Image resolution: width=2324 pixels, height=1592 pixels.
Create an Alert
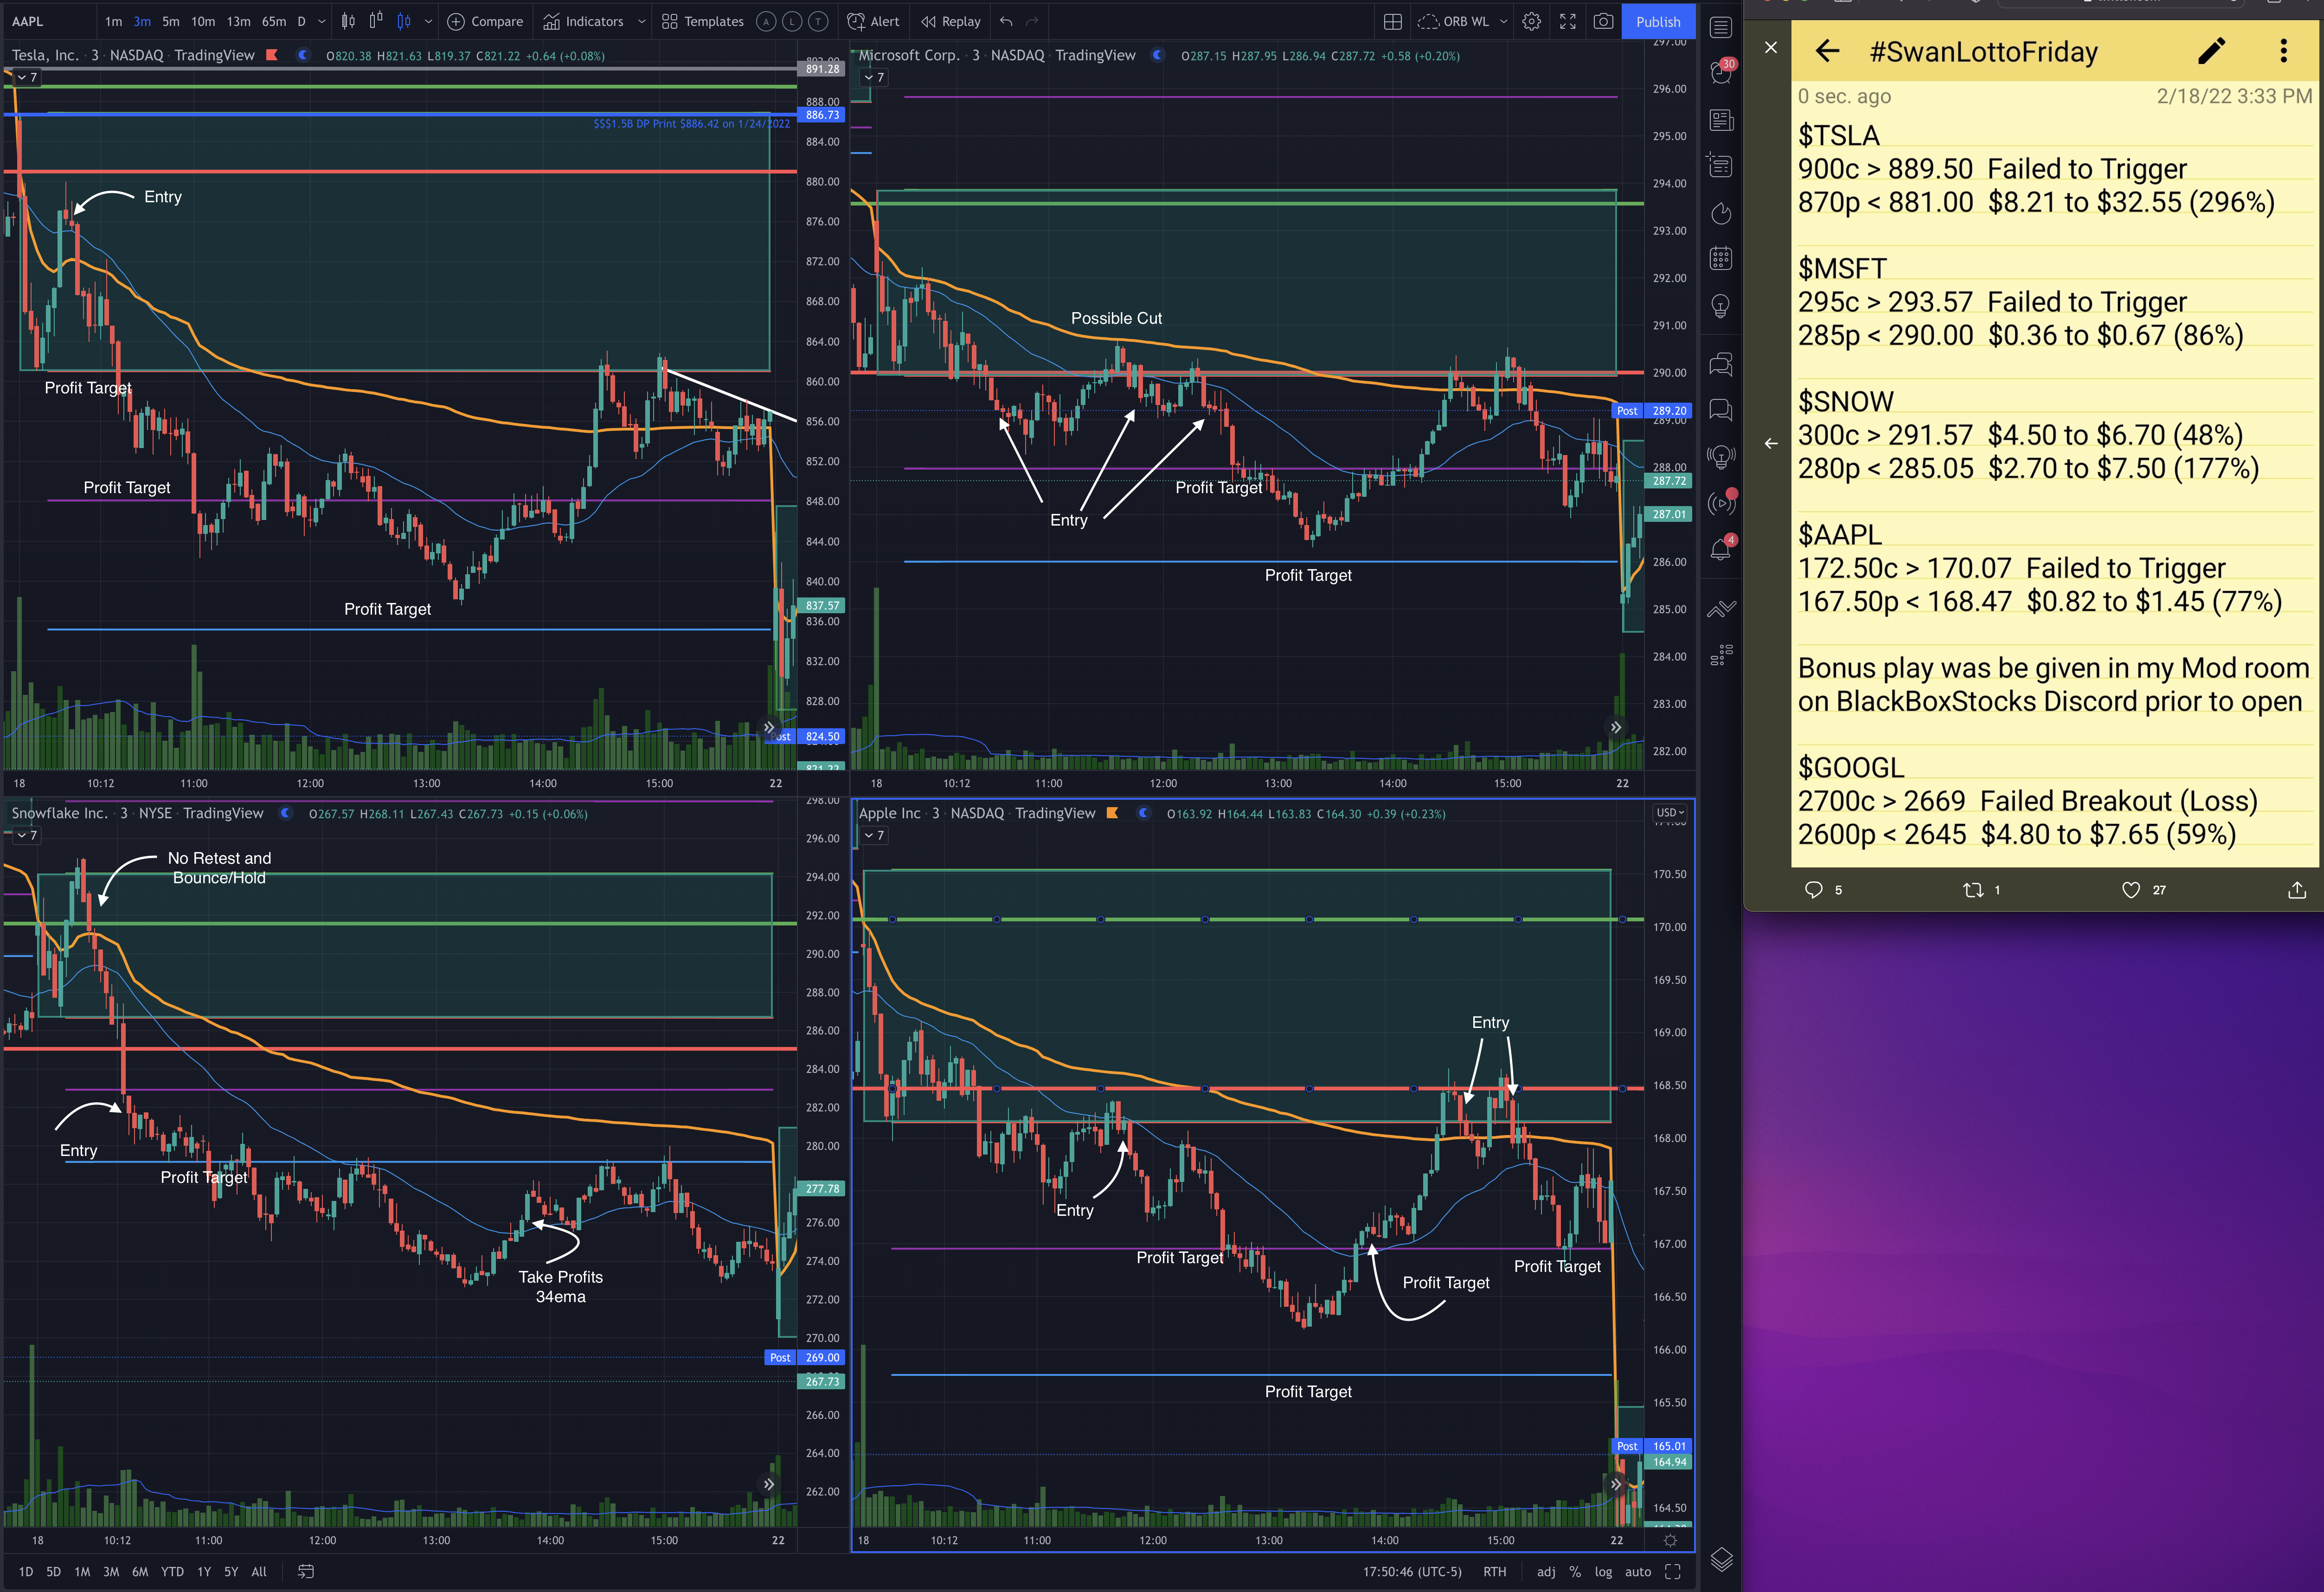pos(873,21)
